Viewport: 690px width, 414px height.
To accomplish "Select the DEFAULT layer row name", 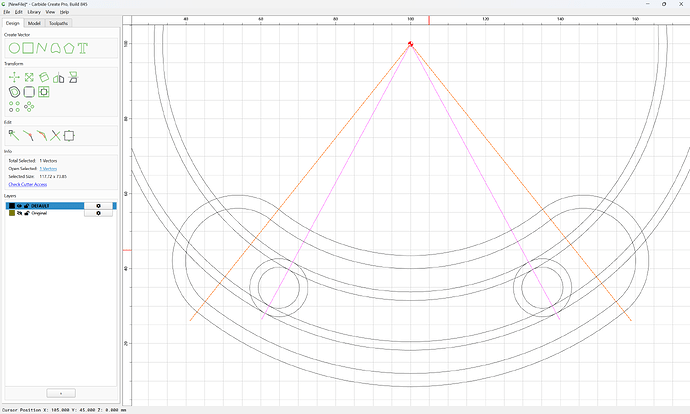I will coord(40,206).
